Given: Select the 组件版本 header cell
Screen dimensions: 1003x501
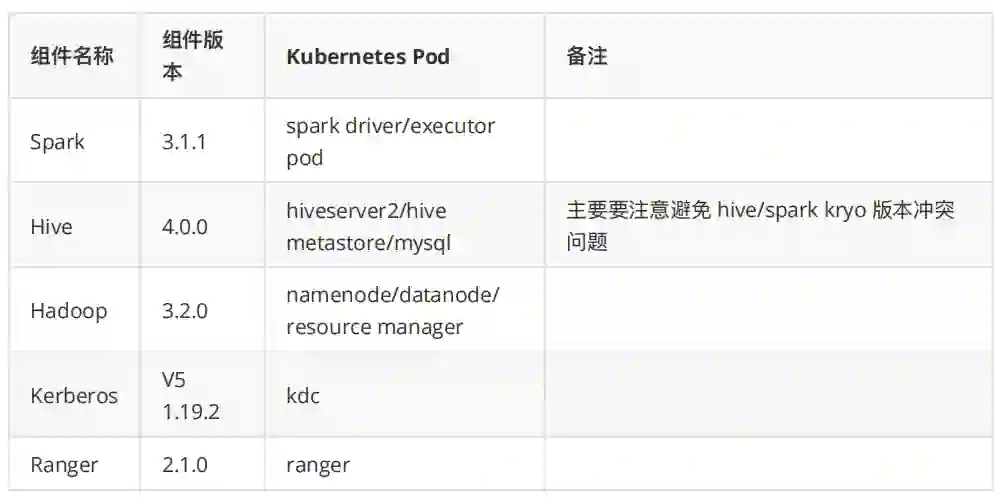Looking at the screenshot, I should 193,56.
